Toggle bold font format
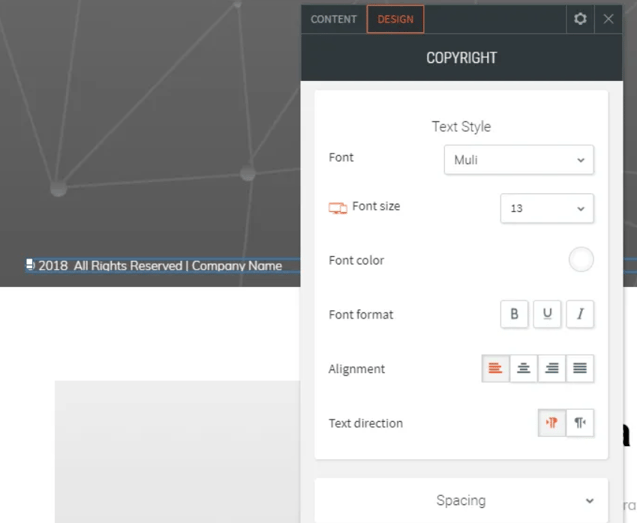This screenshot has width=637, height=523. pos(514,314)
